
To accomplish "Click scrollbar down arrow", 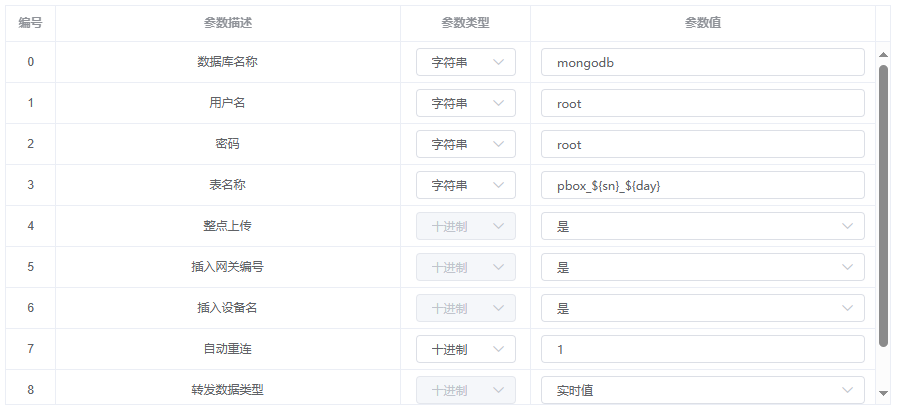I will pos(883,393).
